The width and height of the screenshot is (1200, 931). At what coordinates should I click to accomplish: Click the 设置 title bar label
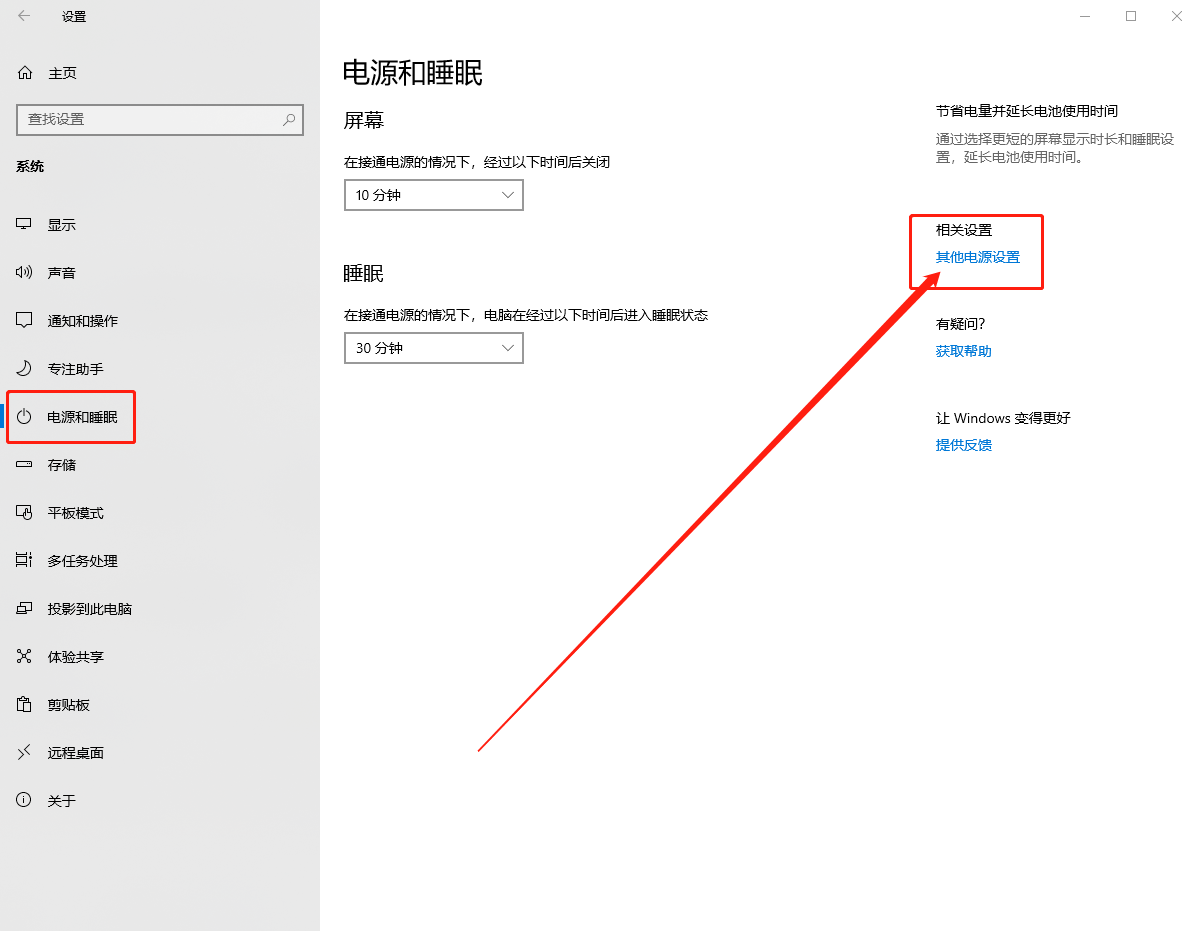73,16
